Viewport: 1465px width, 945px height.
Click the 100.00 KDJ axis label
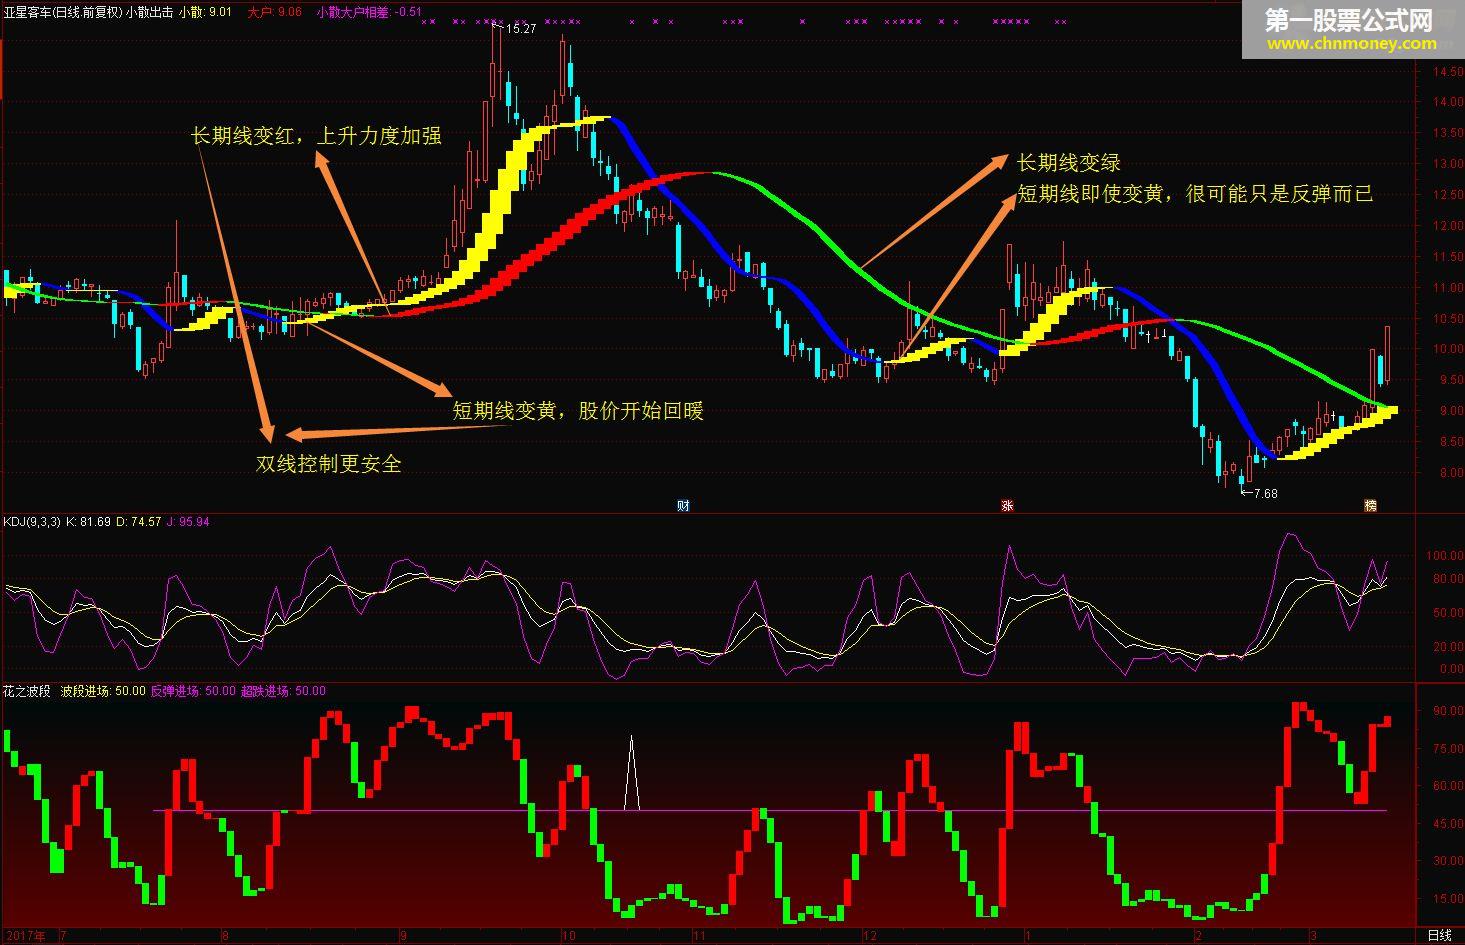click(1446, 555)
